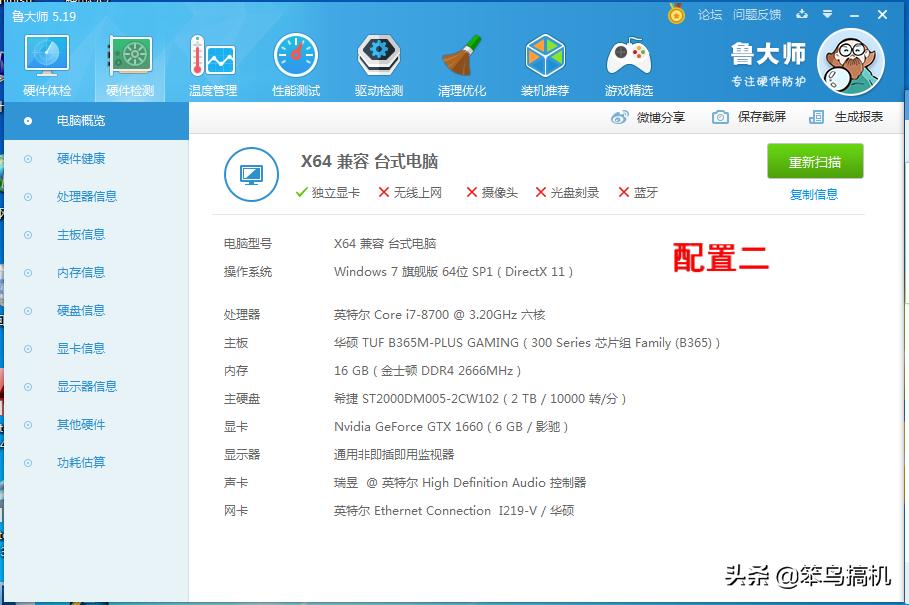Click the 生成报表 report generation icon

pyautogui.click(x=816, y=117)
